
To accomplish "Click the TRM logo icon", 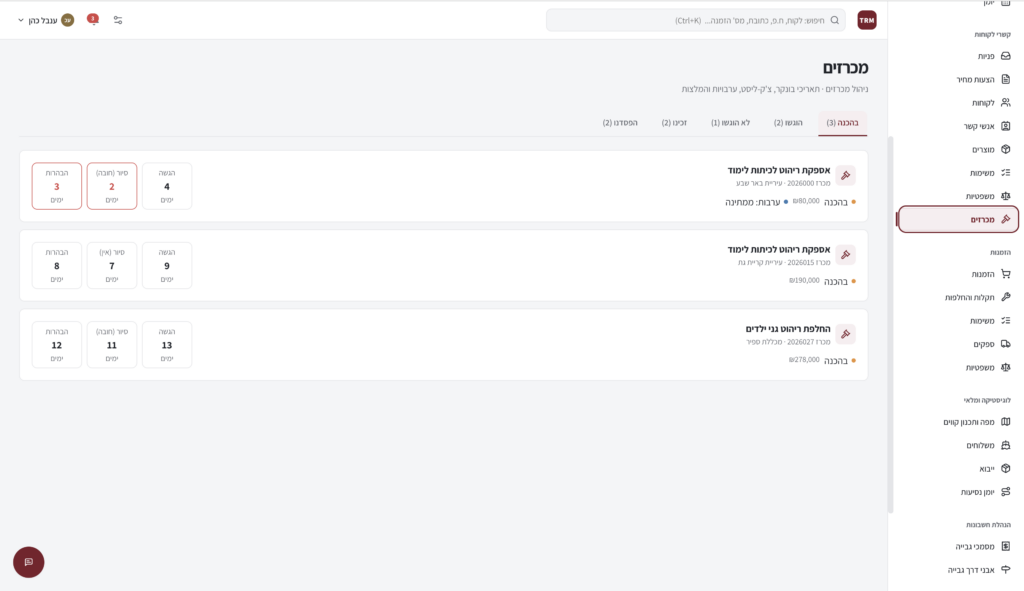I will (867, 20).
